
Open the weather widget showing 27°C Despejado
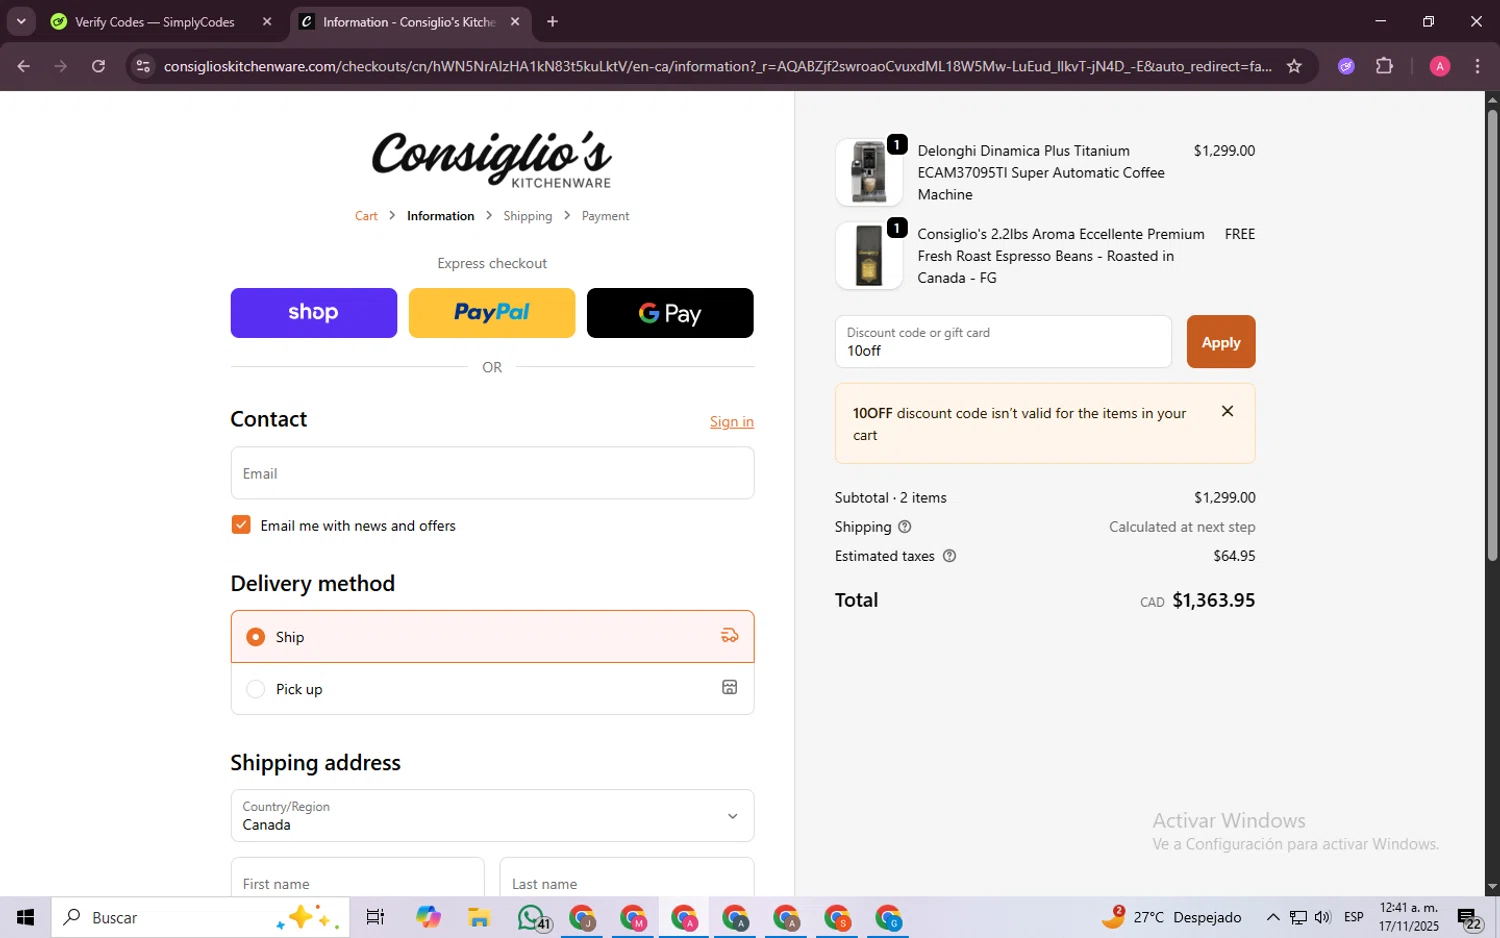pyautogui.click(x=1172, y=917)
